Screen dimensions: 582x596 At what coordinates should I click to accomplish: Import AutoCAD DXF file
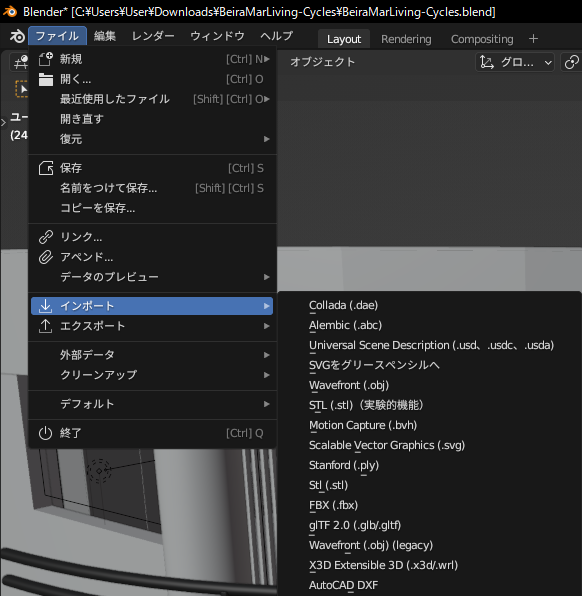pos(430,585)
